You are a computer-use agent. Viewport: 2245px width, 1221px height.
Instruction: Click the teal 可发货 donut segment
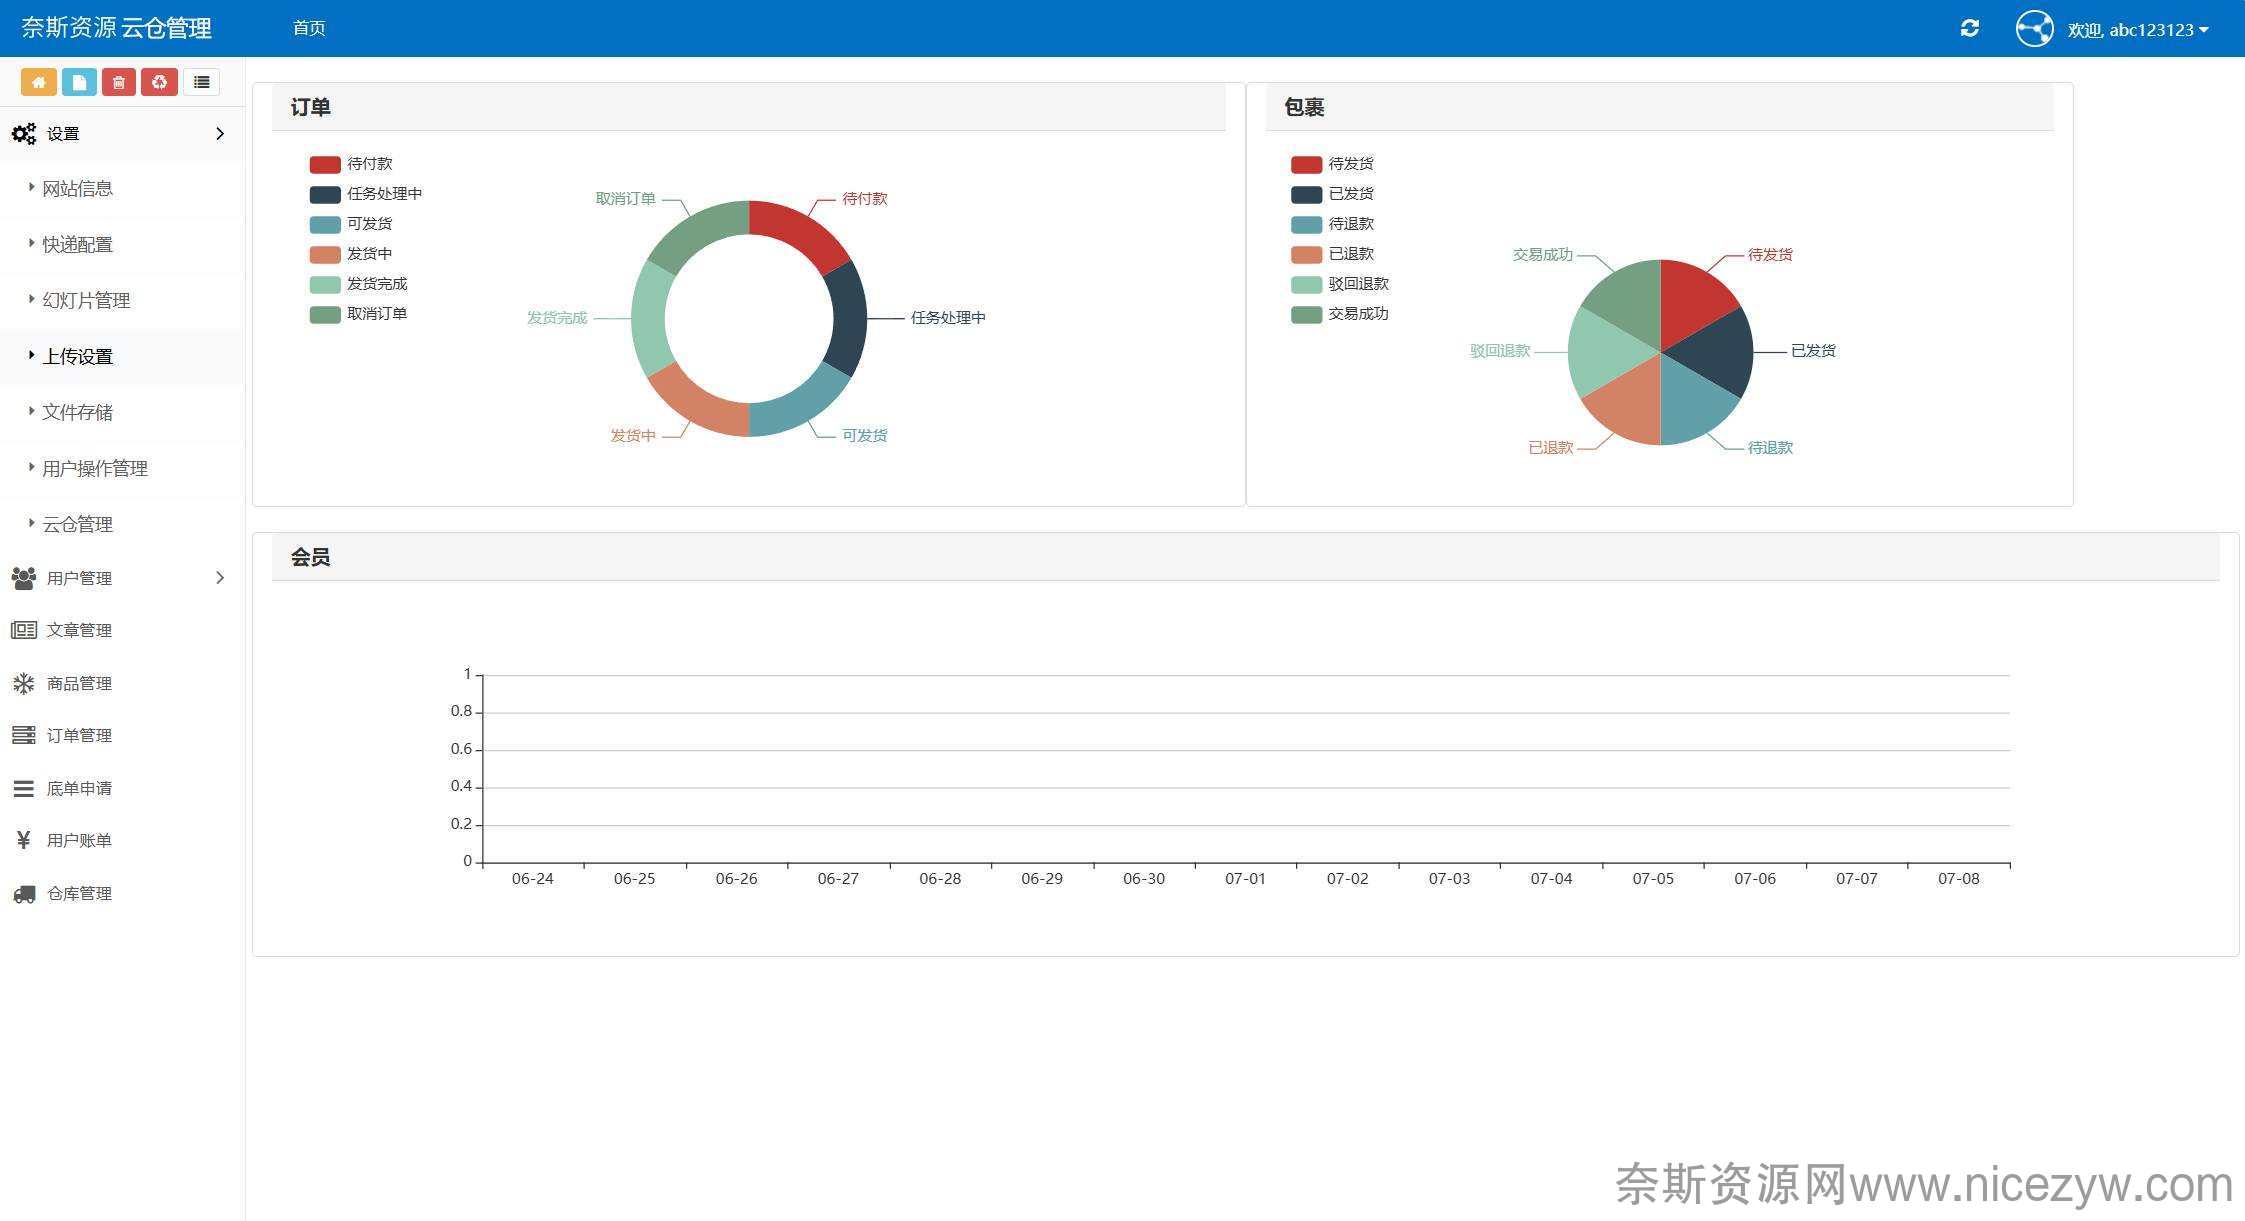[800, 407]
